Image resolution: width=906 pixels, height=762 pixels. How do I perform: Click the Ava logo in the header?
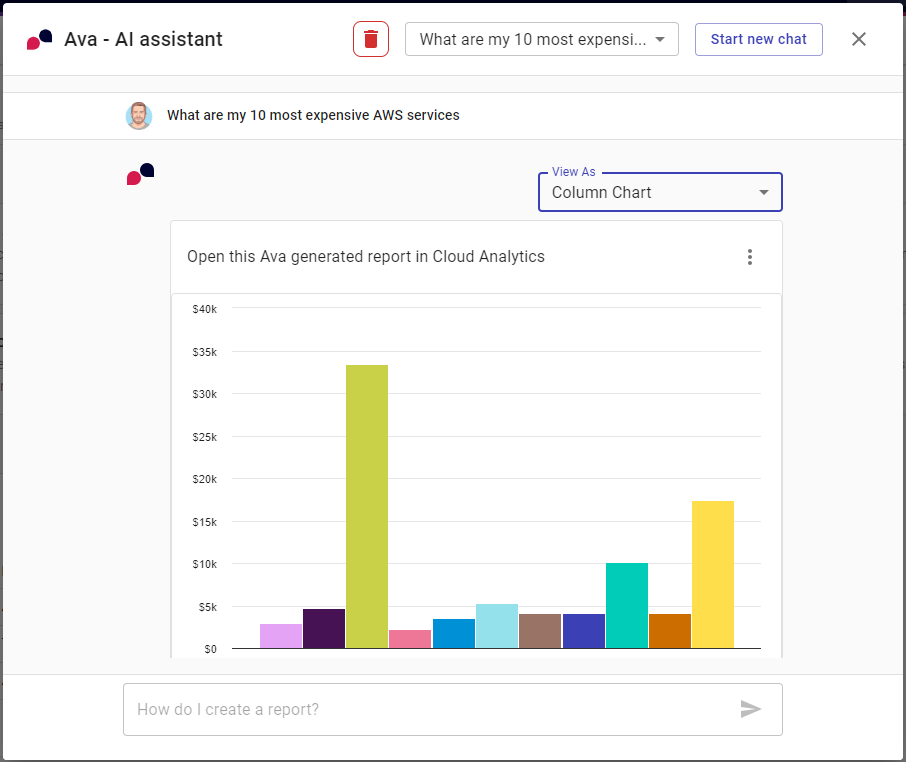(x=40, y=40)
